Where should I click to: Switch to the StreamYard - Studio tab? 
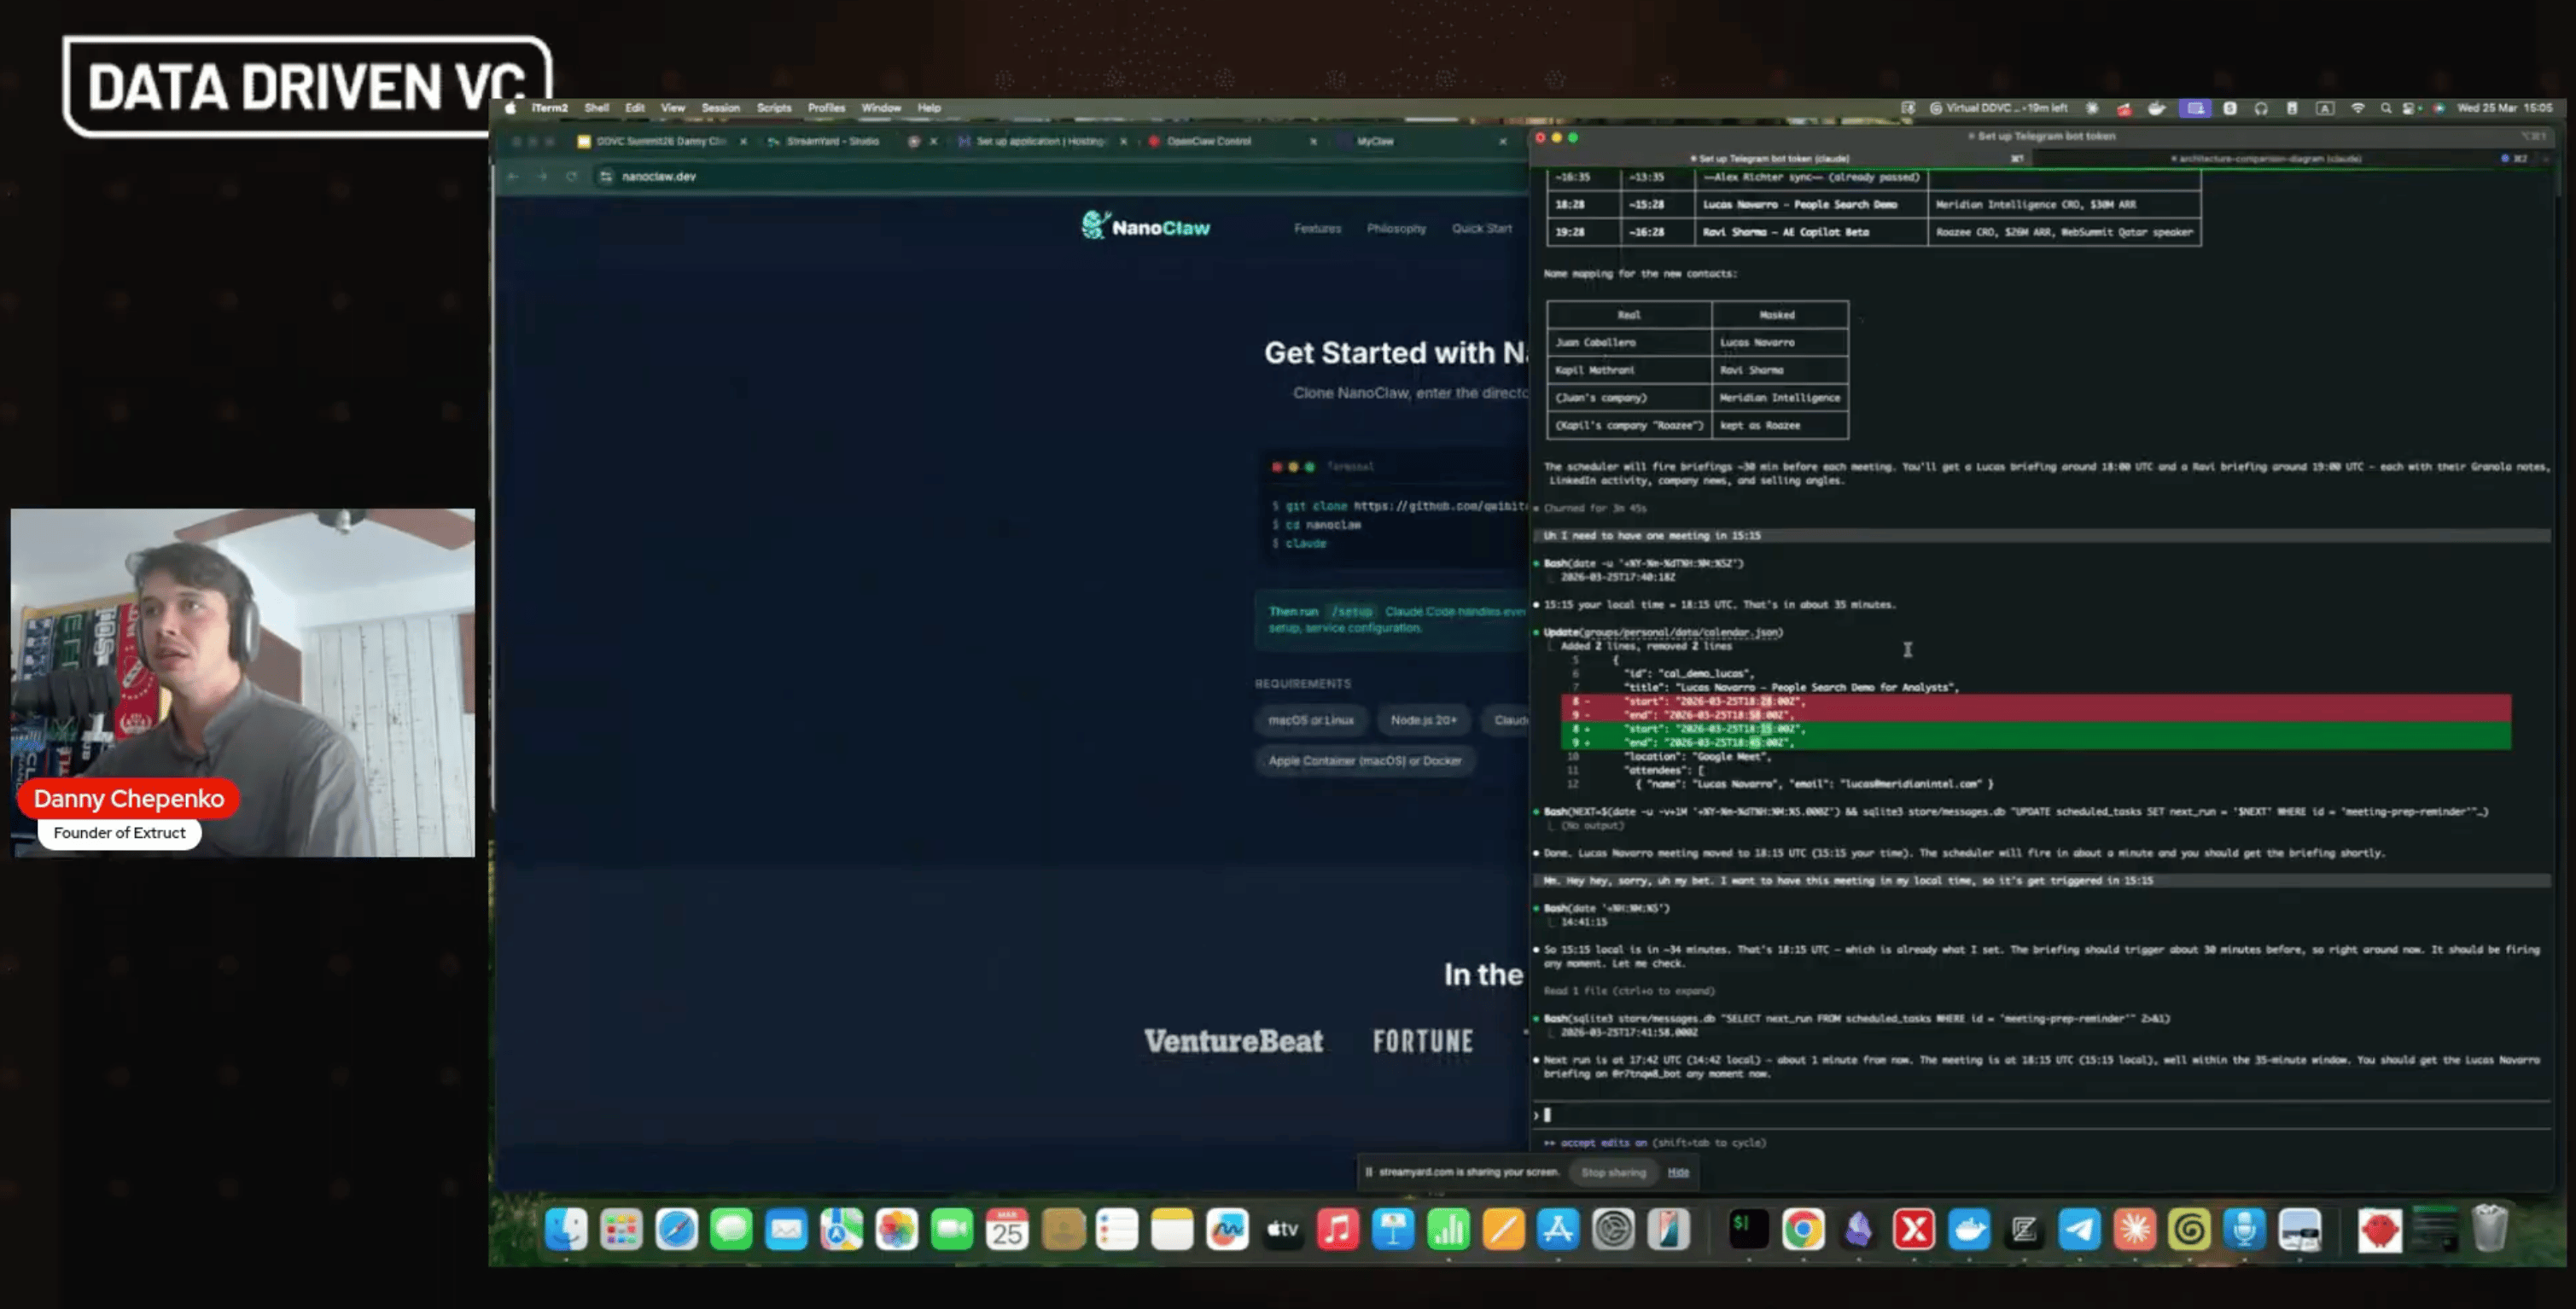tap(832, 141)
